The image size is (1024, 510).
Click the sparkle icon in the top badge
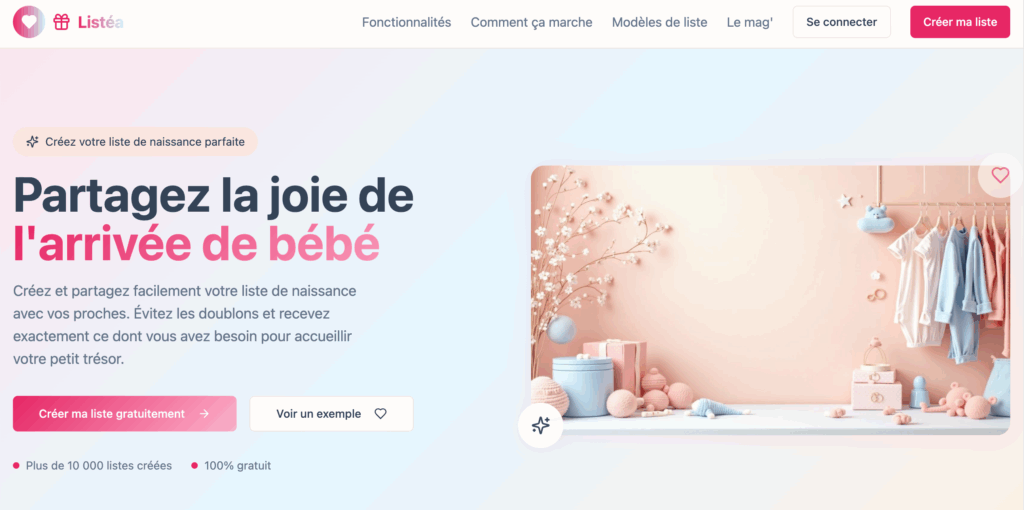click(x=32, y=142)
